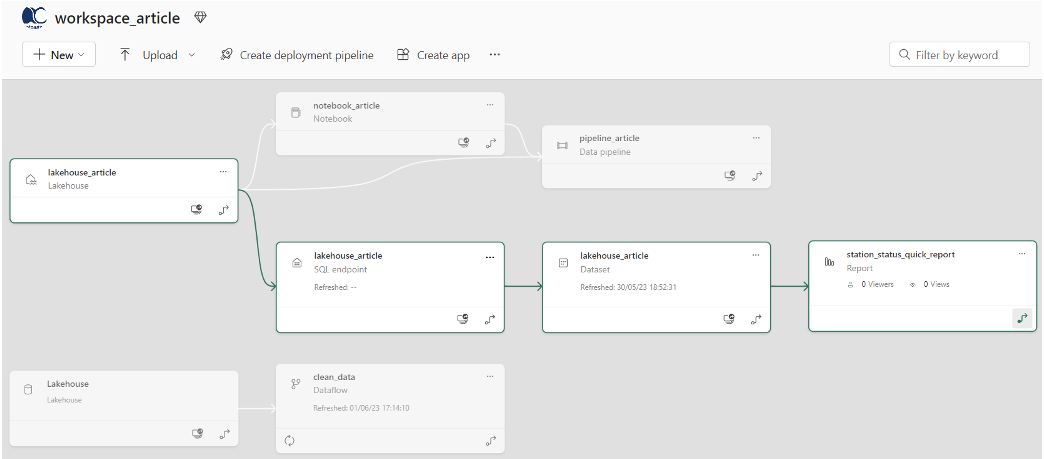Open the New dropdown menu

tap(59, 55)
